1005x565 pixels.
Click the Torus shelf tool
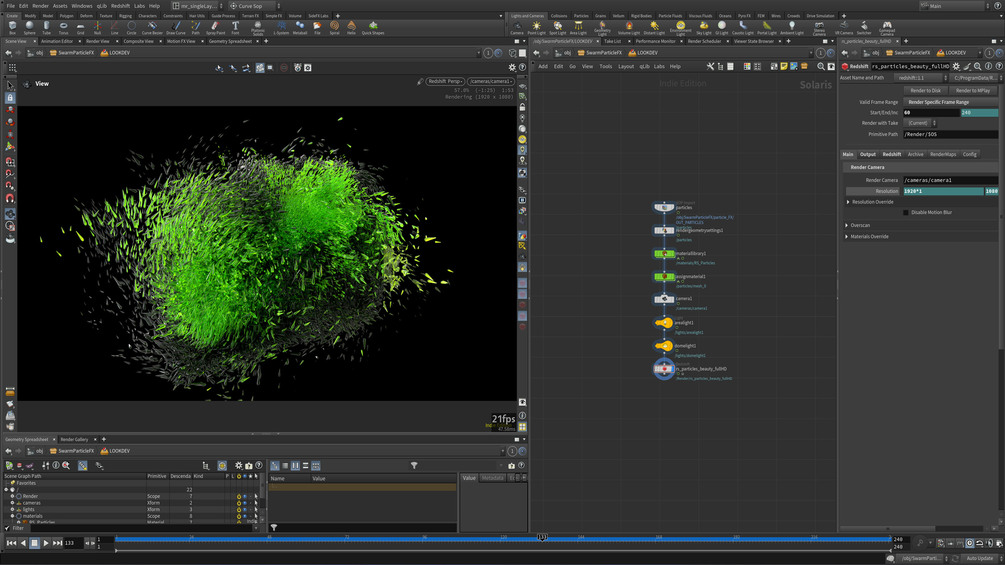(x=63, y=27)
